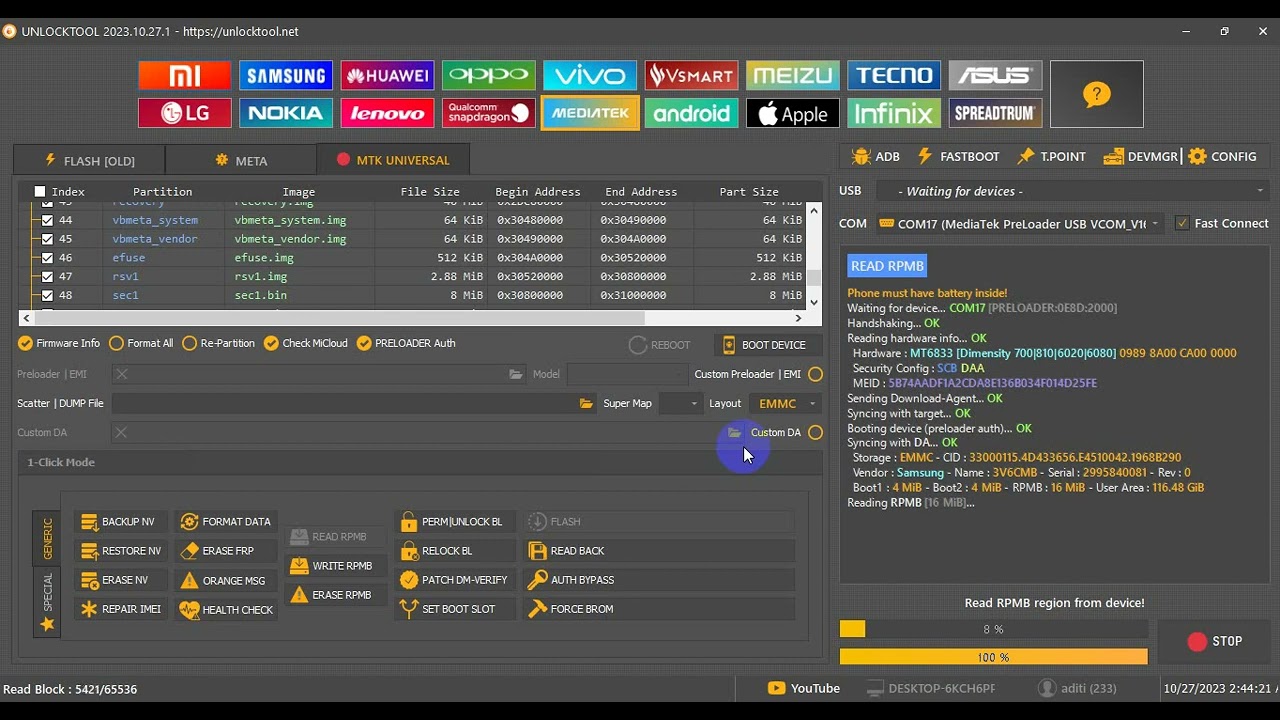Click the Scatter file browse folder icon

(x=586, y=404)
